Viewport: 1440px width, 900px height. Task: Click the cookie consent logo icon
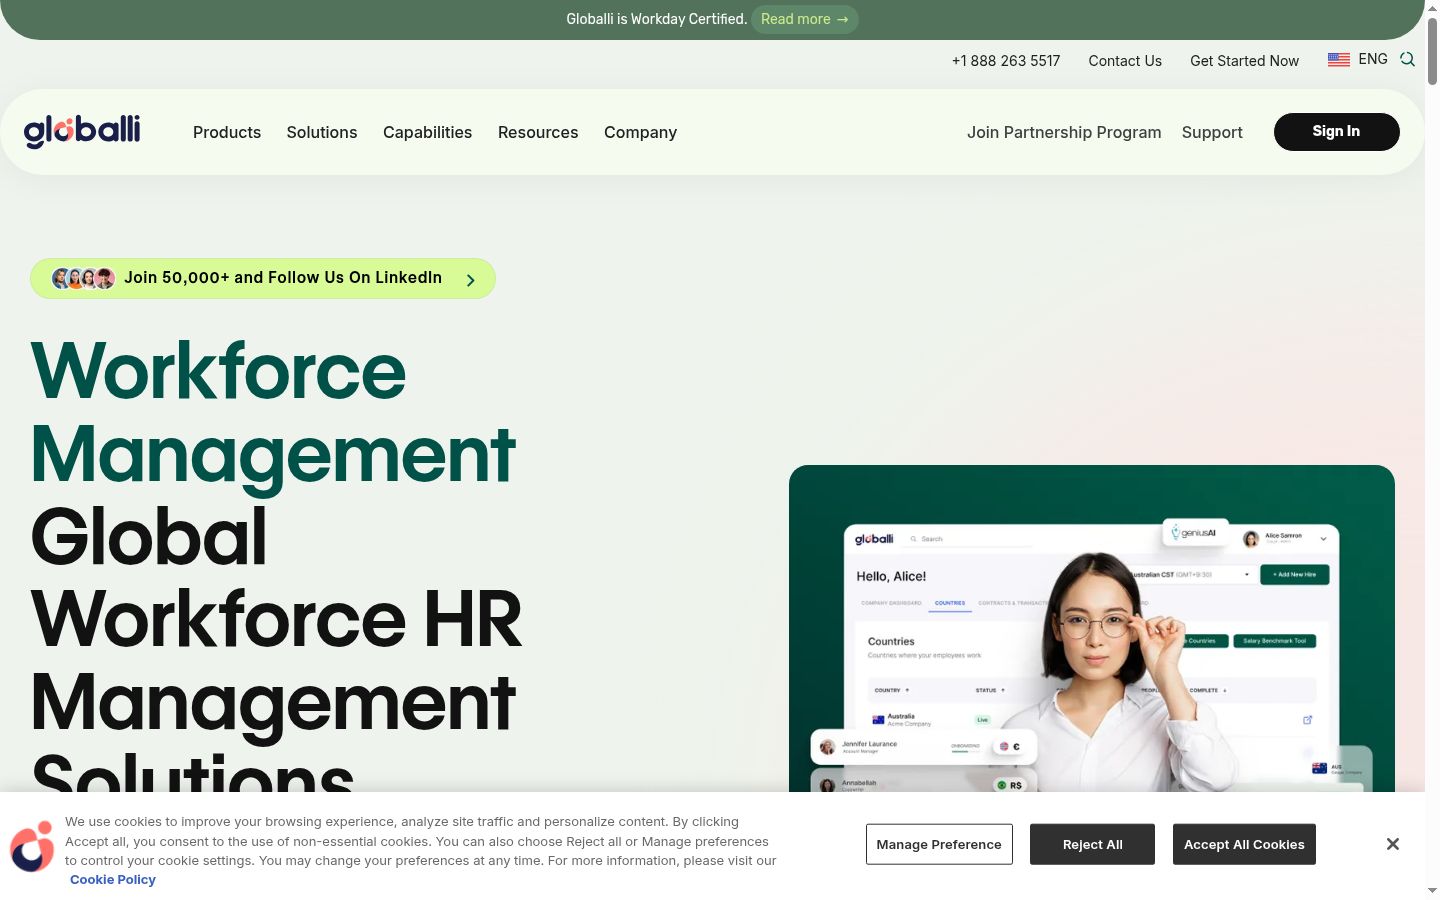32,847
